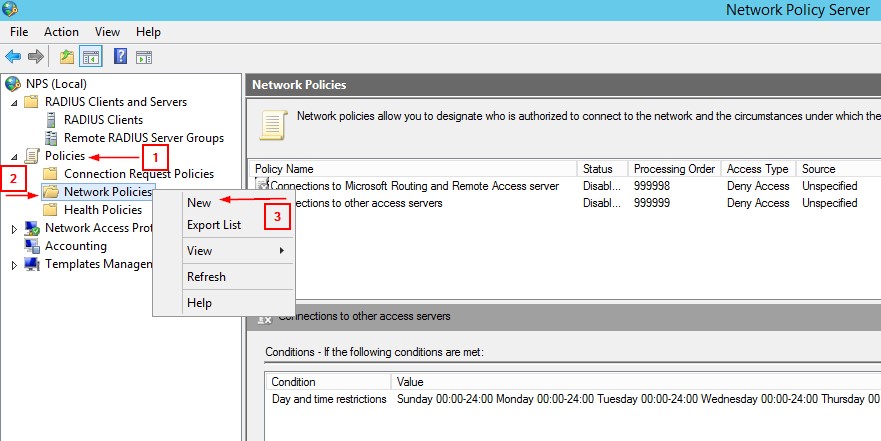Image resolution: width=881 pixels, height=441 pixels.
Task: Open the View menu in menu bar
Action: pos(107,31)
